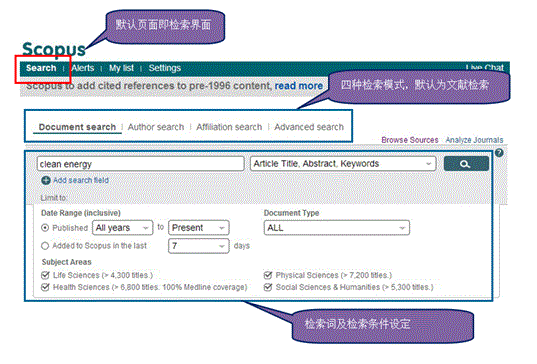The image size is (537, 364).
Task: Toggle the Life Sciences checkbox
Action: [x=45, y=275]
